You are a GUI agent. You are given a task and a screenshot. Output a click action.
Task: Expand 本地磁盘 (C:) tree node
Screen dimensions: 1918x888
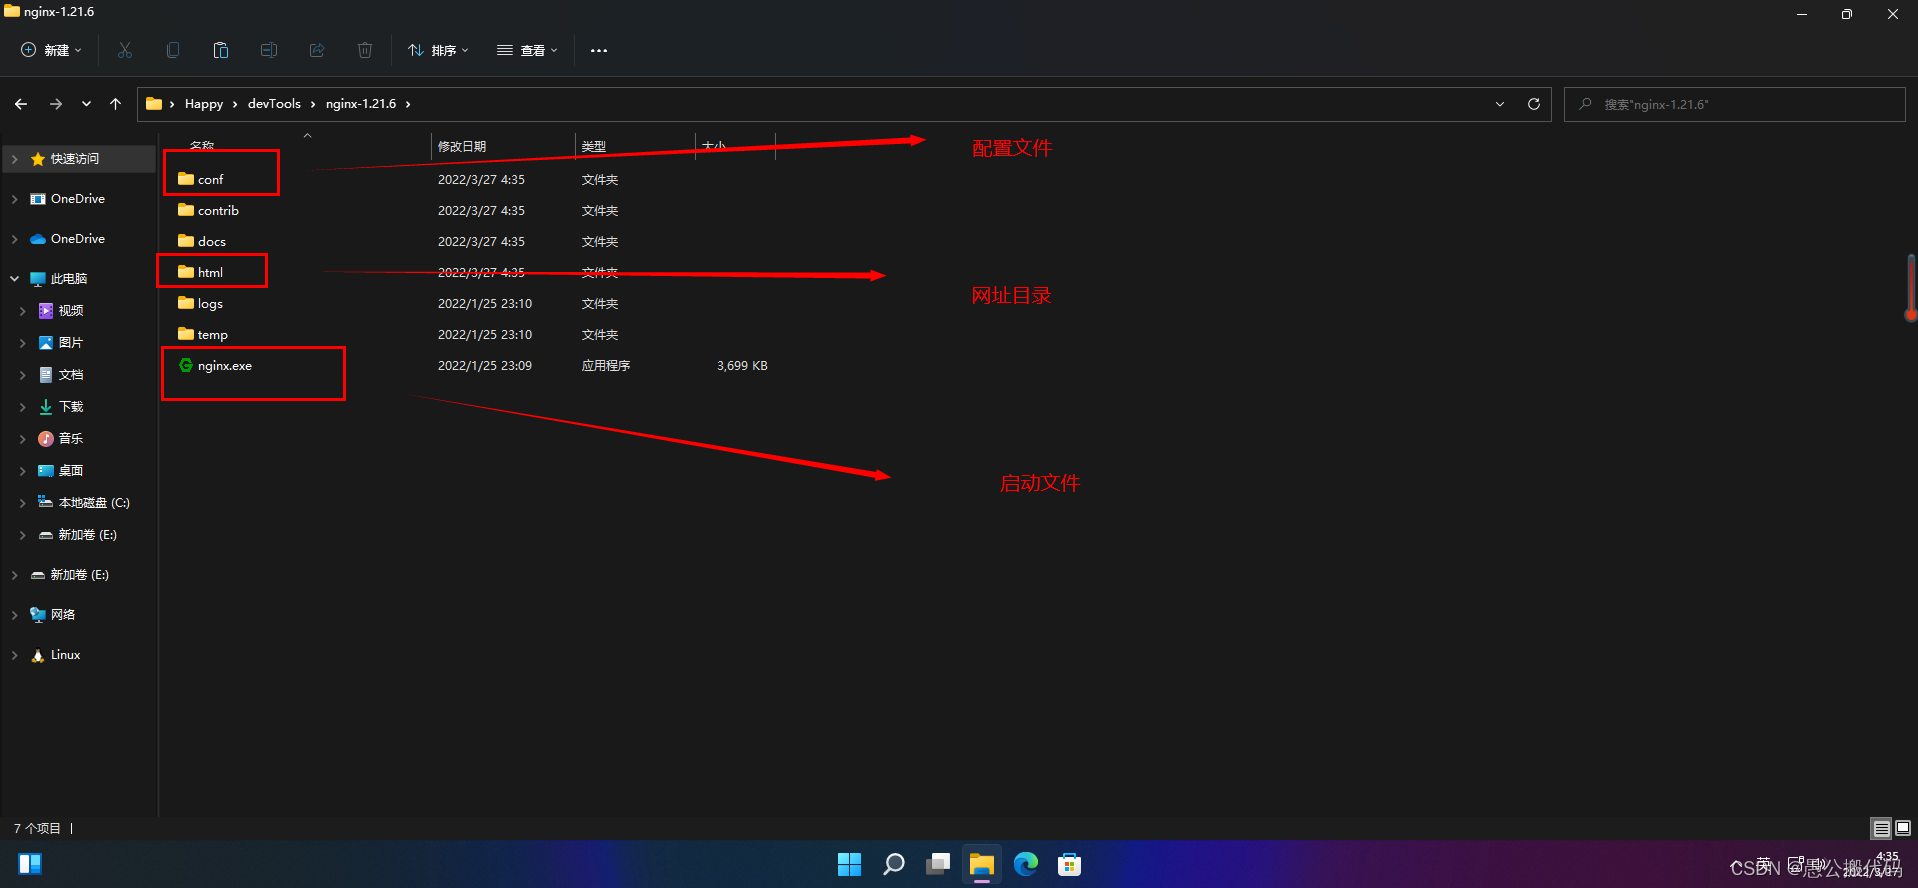22,503
